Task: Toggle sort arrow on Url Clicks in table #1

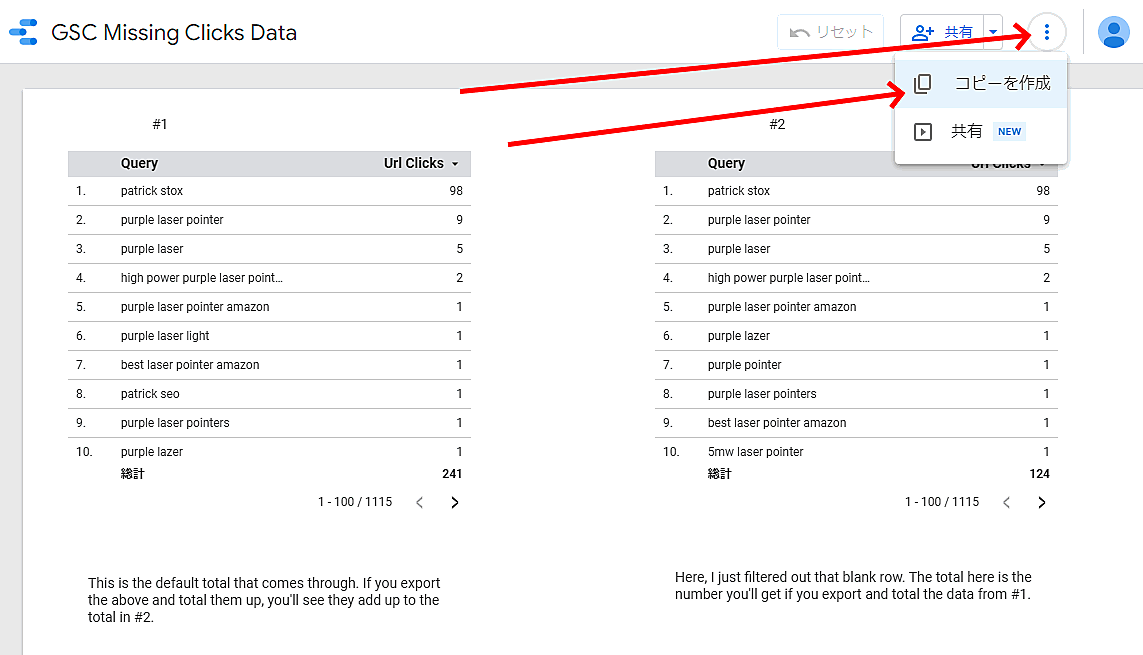Action: tap(455, 164)
